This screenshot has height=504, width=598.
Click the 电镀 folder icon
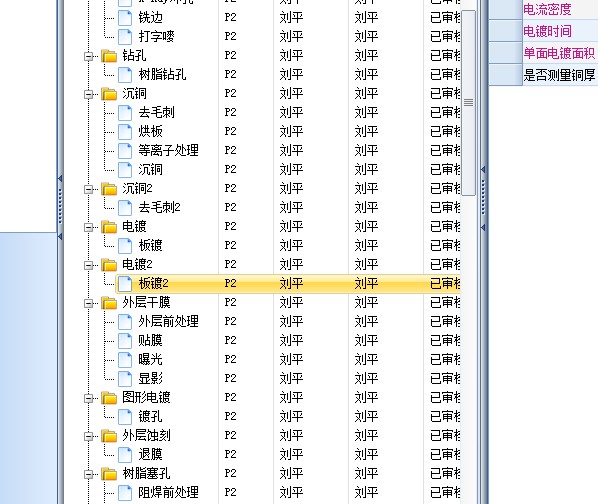109,226
